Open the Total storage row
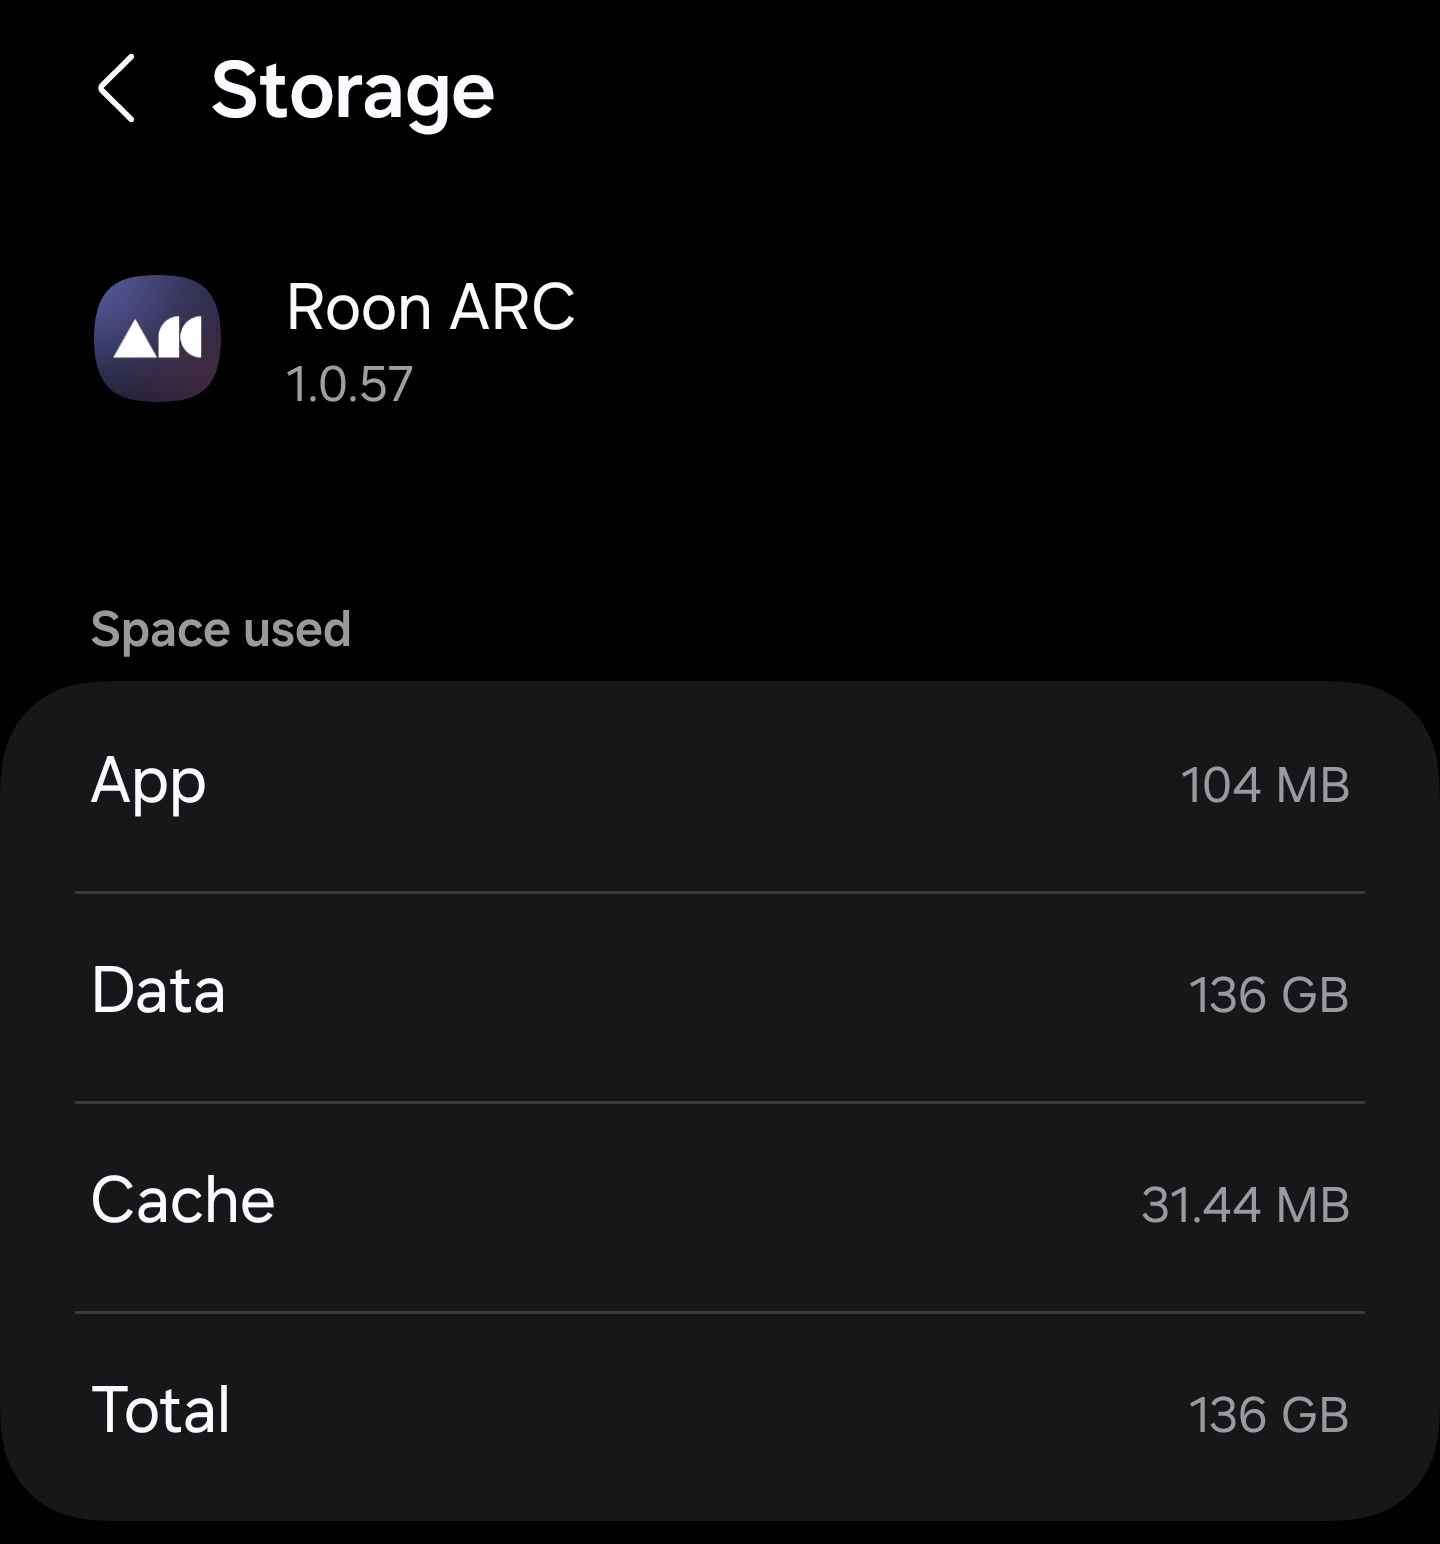Screen dimensions: 1440x1544 pyautogui.click(x=720, y=1416)
